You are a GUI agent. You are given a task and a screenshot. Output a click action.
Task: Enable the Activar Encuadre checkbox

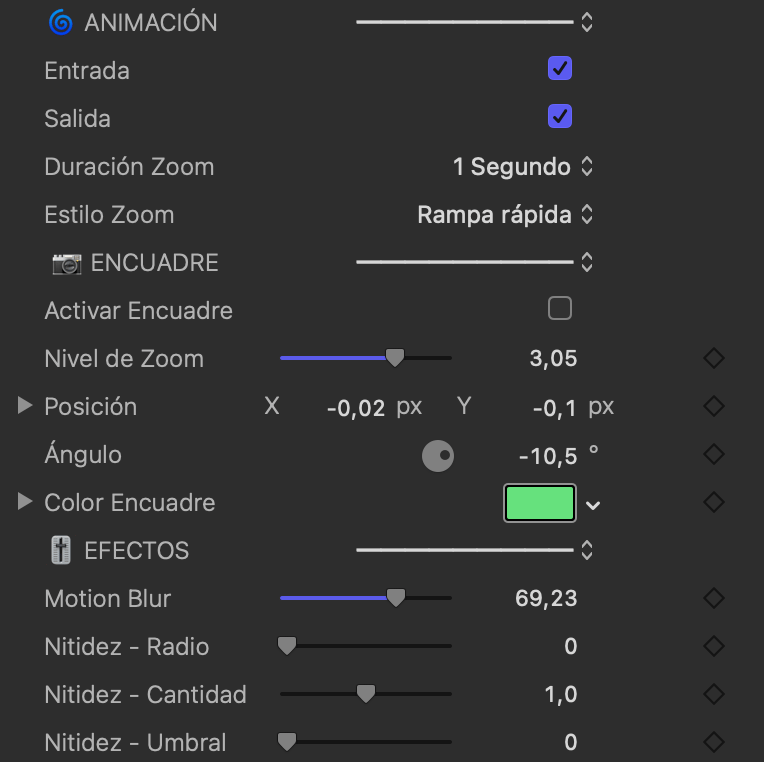[x=560, y=309]
